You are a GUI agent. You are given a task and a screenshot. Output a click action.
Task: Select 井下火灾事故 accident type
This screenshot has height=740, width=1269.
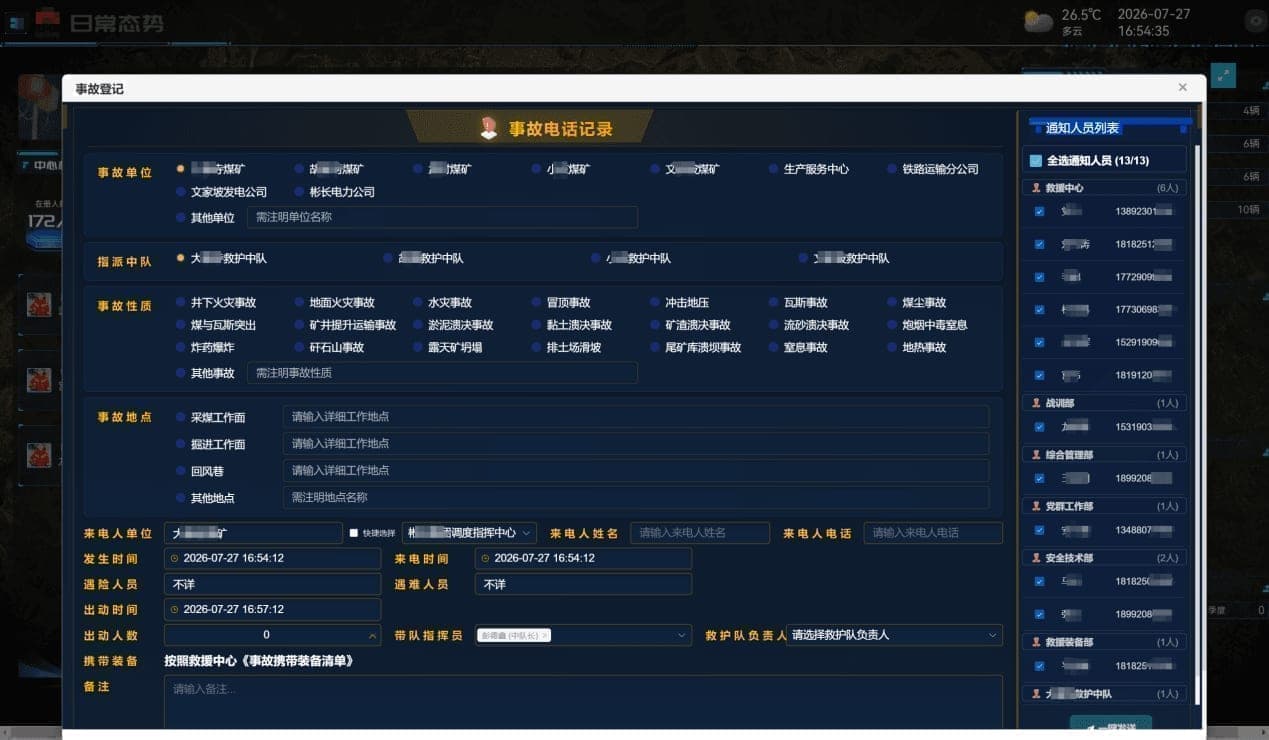(x=216, y=303)
